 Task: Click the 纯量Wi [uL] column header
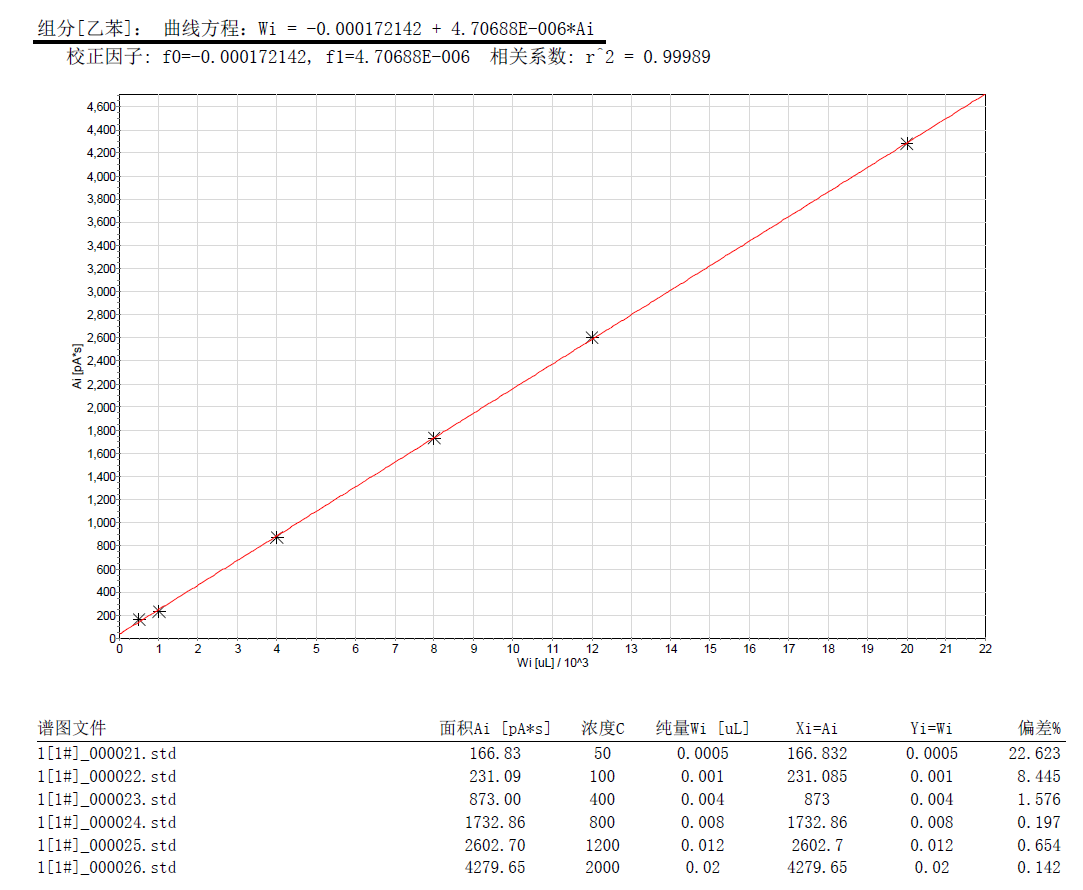(x=702, y=728)
